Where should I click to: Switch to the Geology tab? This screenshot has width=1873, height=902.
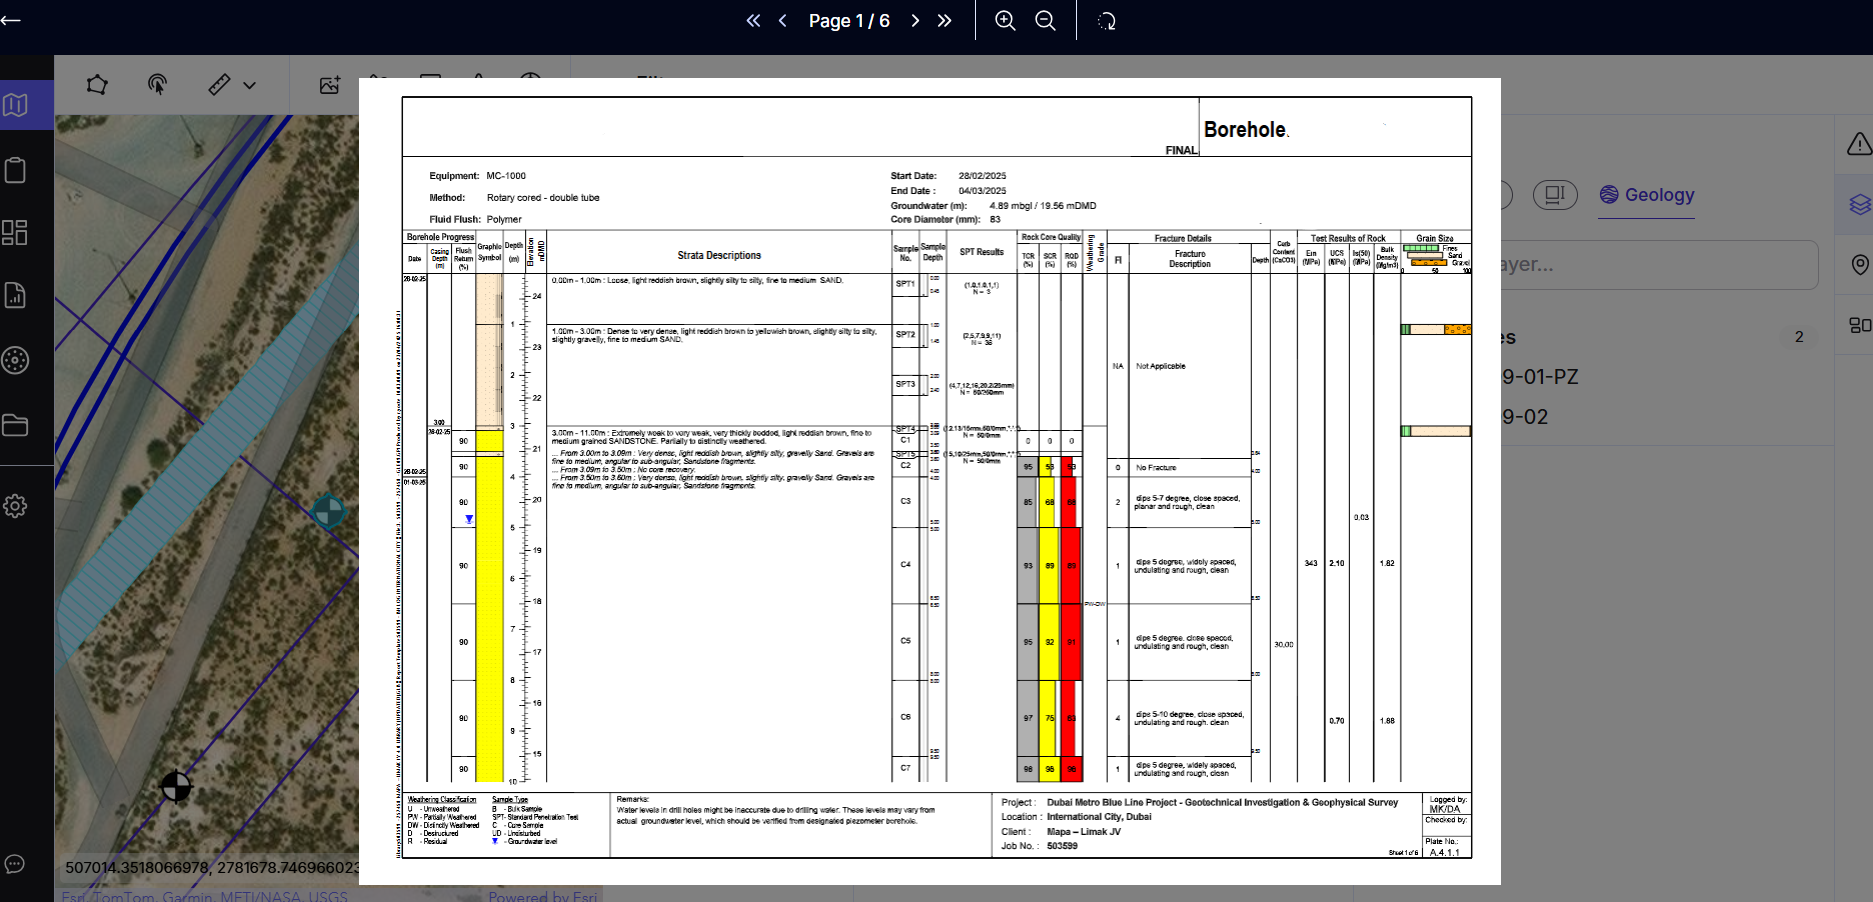point(1647,195)
